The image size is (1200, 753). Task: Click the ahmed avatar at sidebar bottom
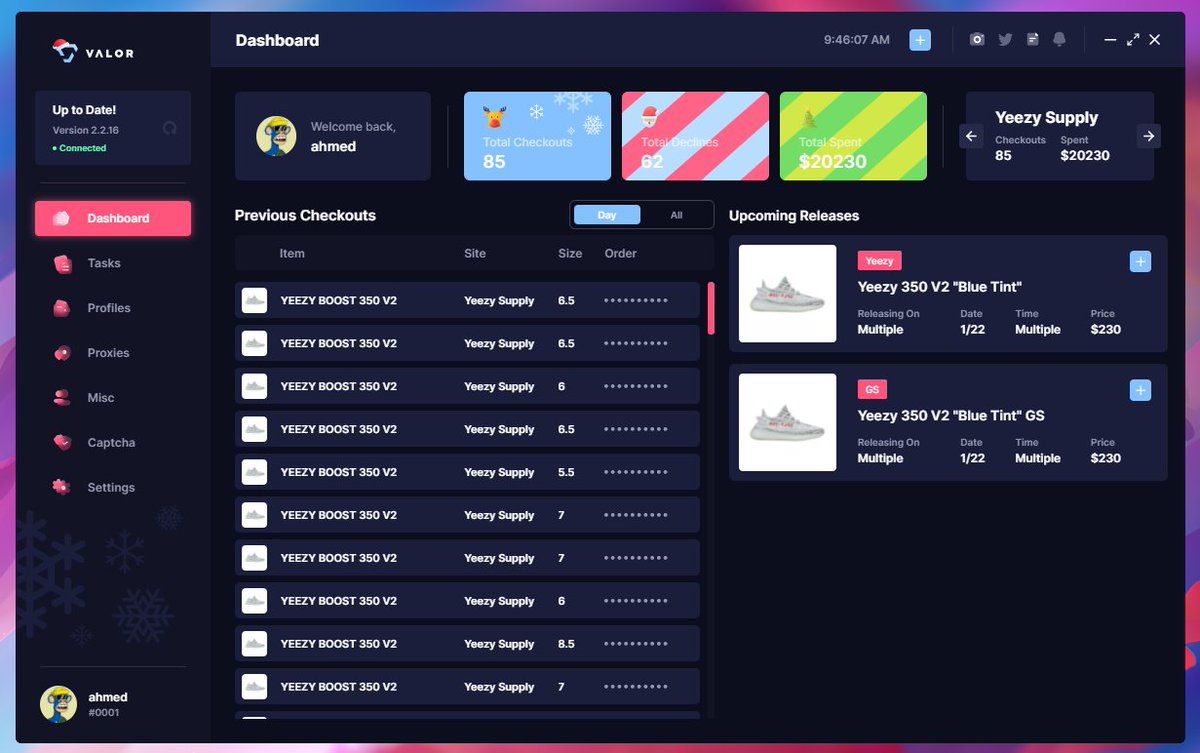click(58, 705)
